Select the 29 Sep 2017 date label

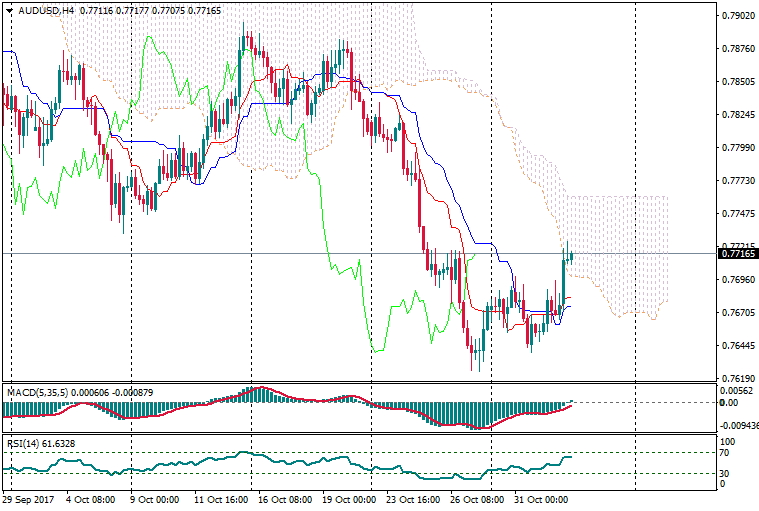click(x=28, y=498)
